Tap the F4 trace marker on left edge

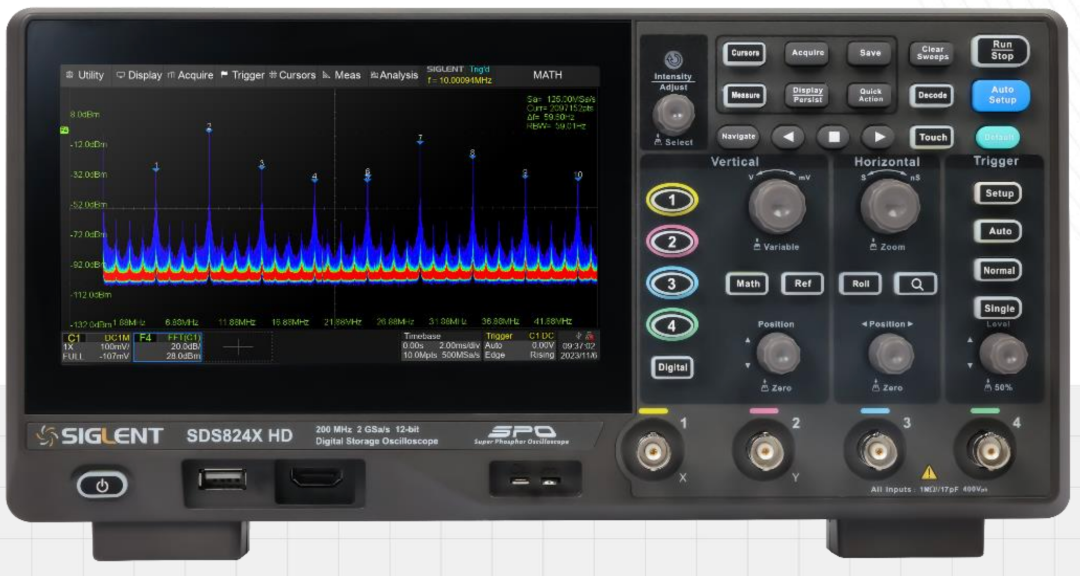pyautogui.click(x=64, y=130)
